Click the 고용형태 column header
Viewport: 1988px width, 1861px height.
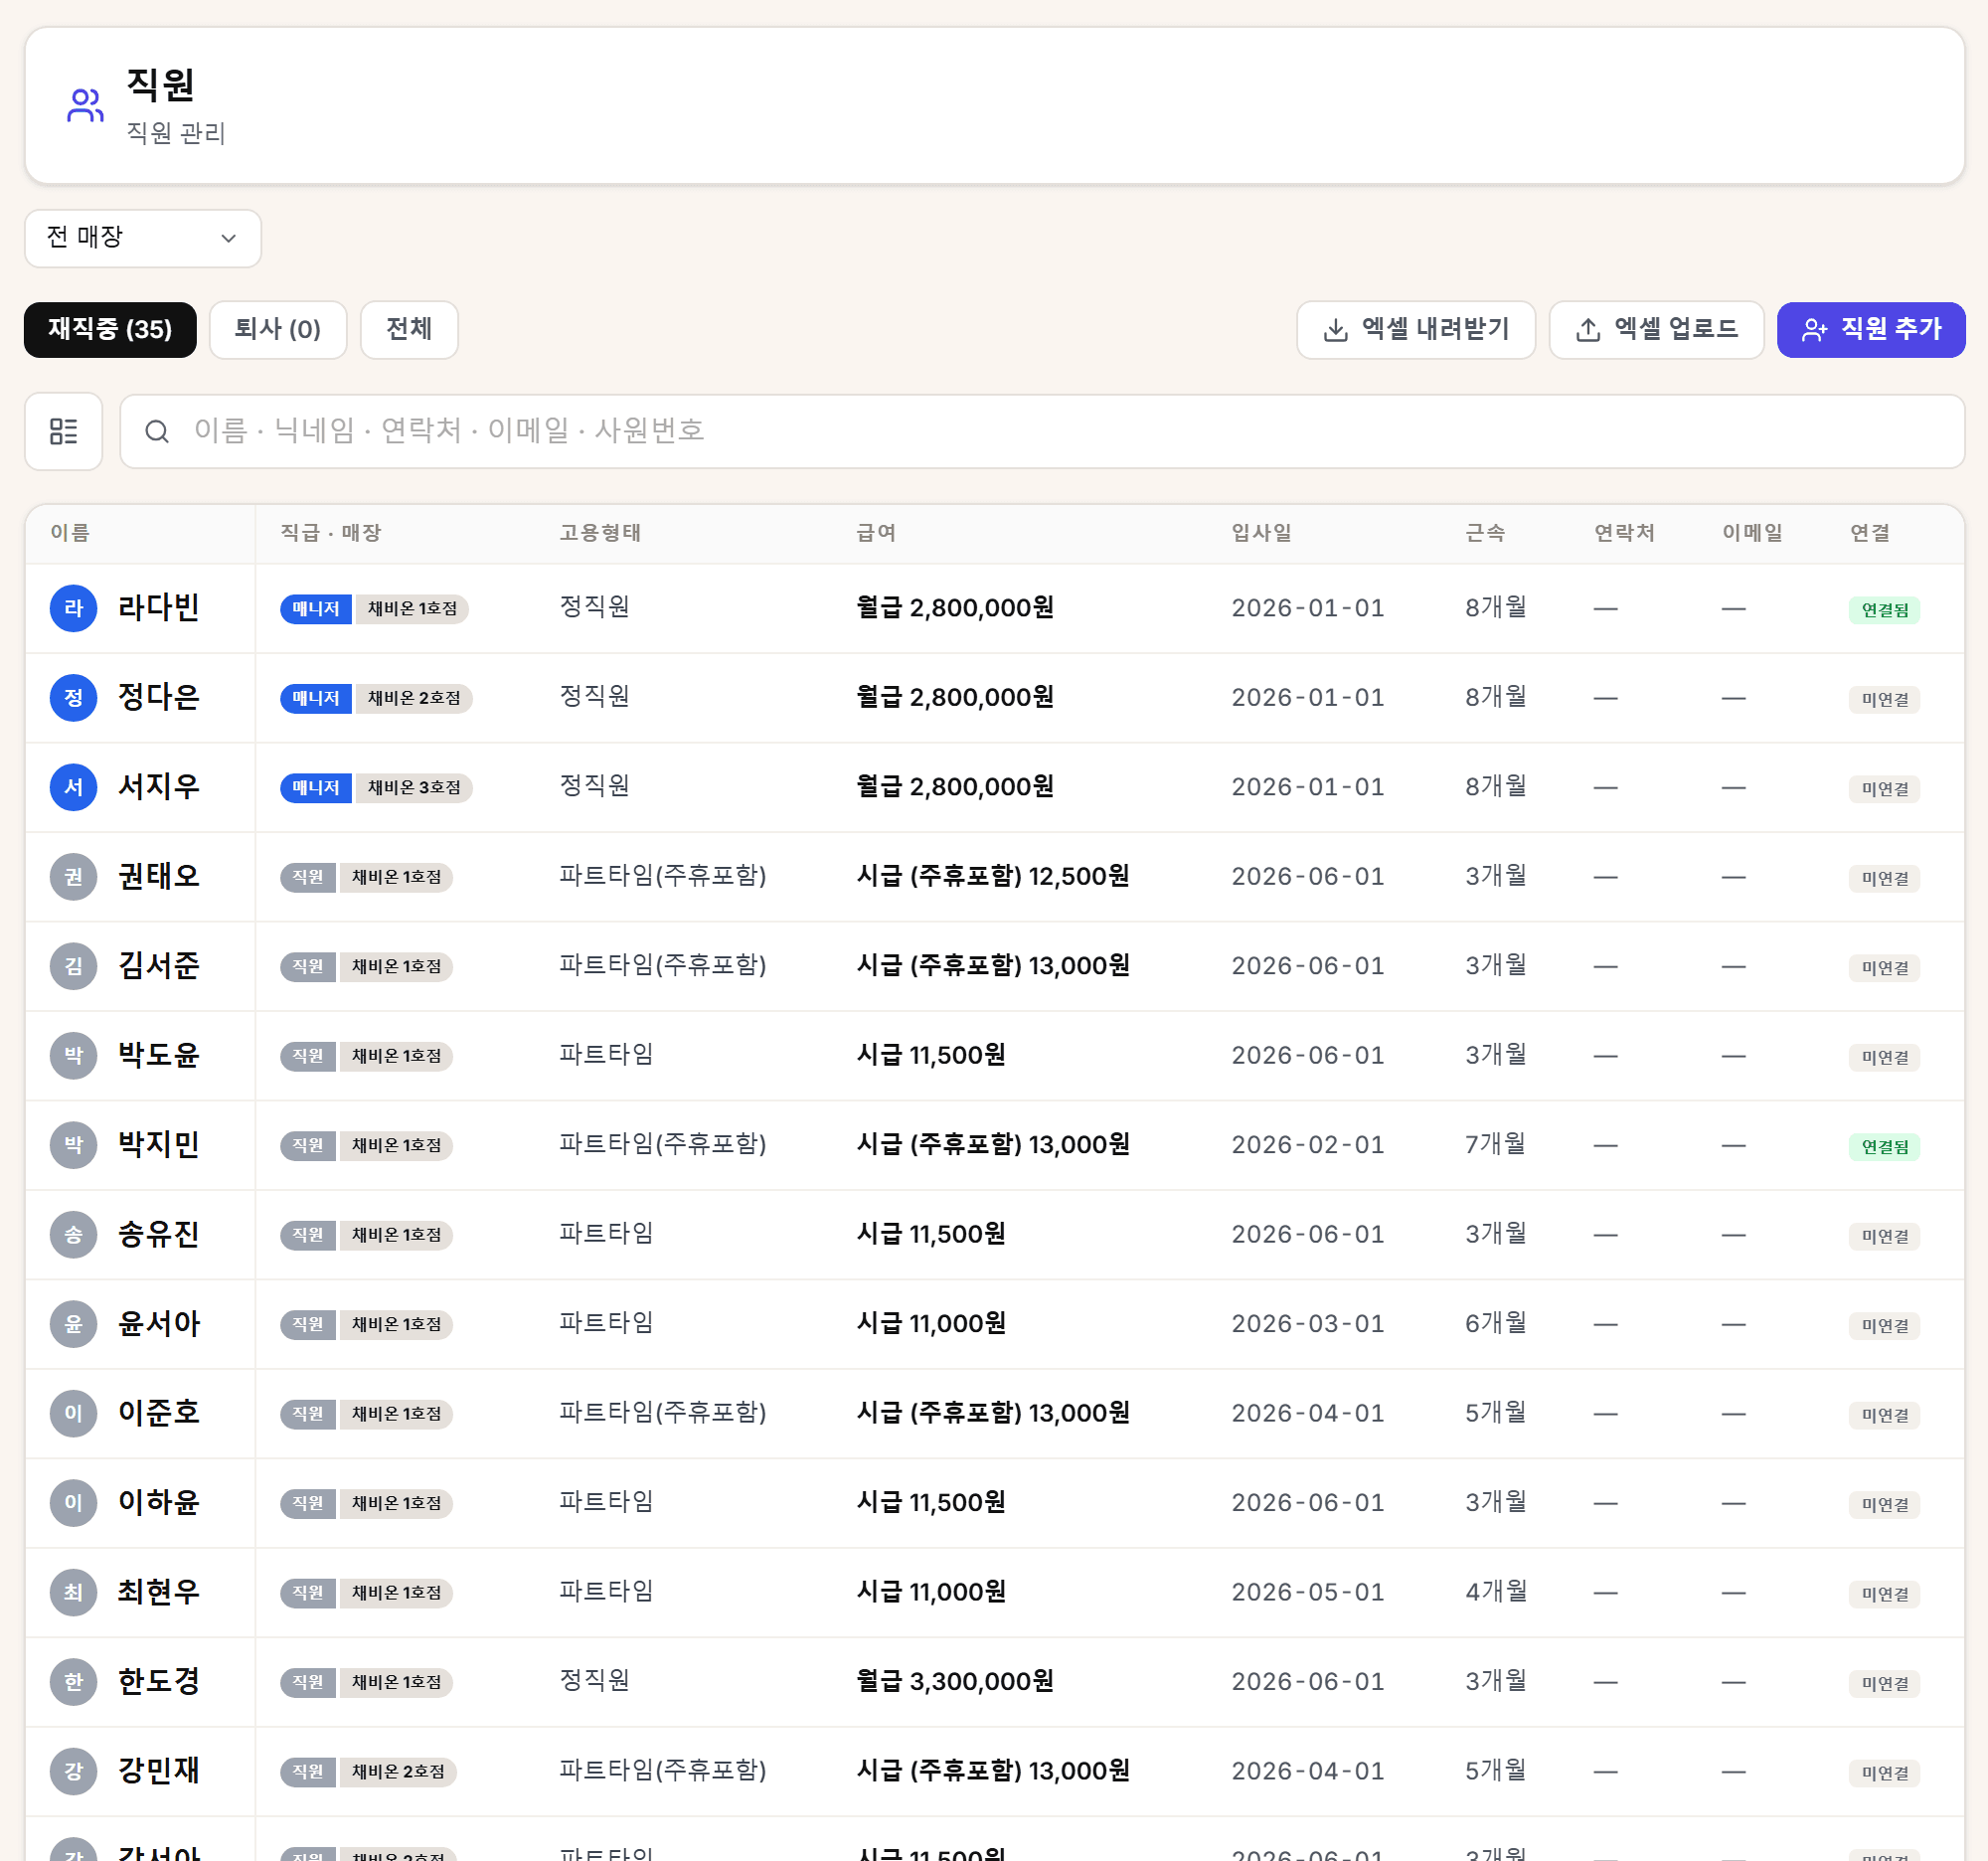coord(600,533)
